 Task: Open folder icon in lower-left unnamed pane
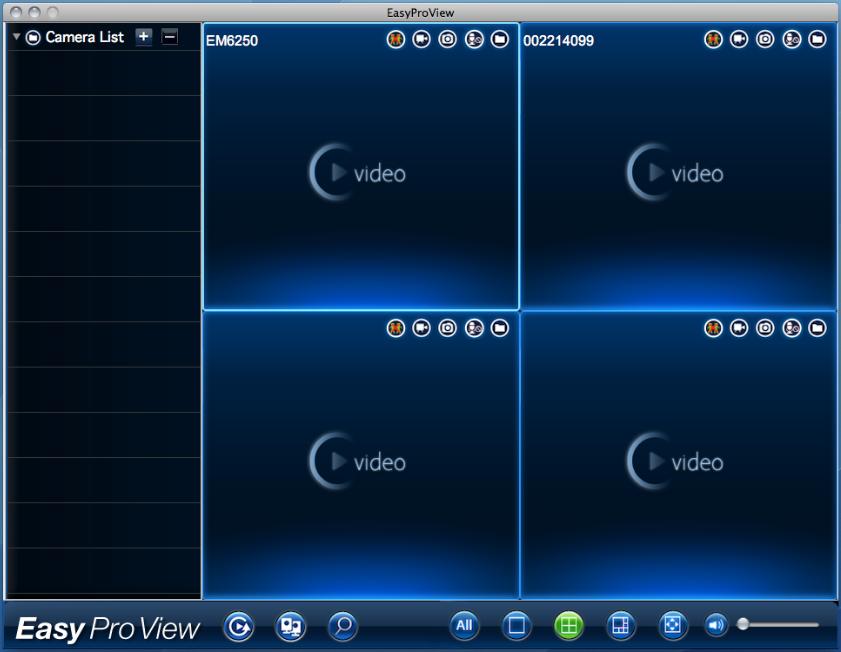point(500,328)
